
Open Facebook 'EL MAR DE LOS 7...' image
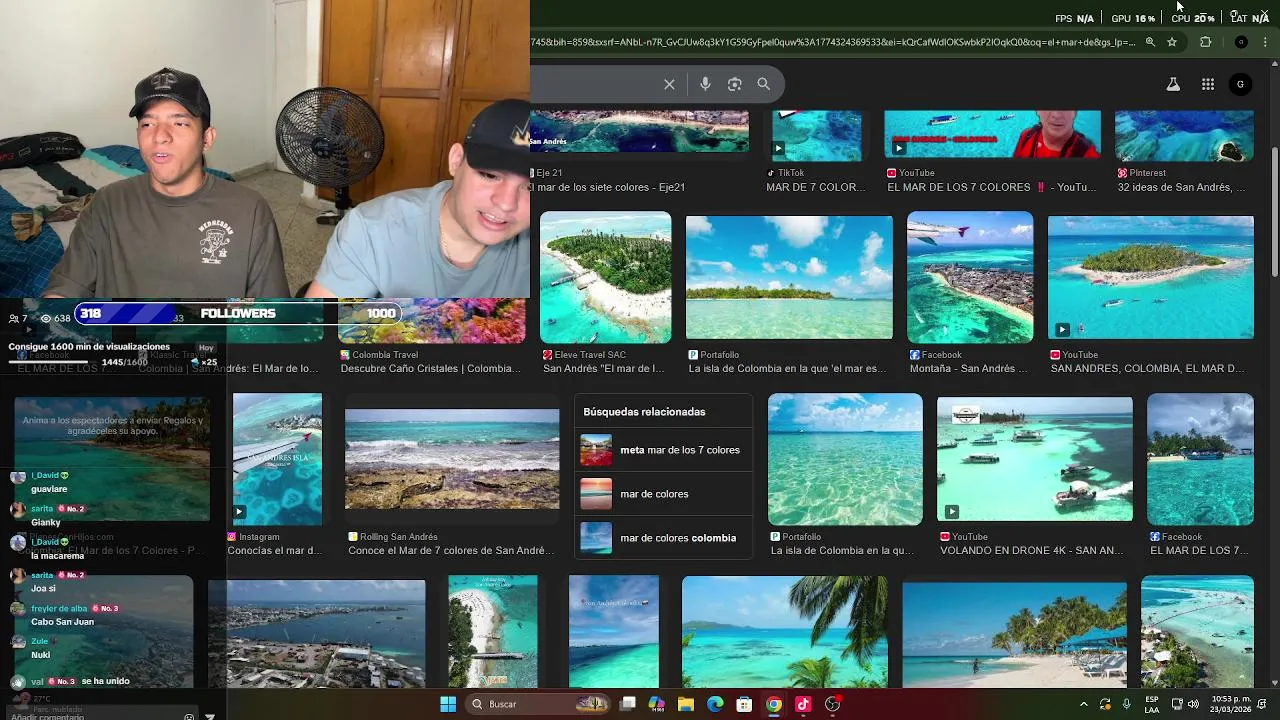coord(1200,459)
